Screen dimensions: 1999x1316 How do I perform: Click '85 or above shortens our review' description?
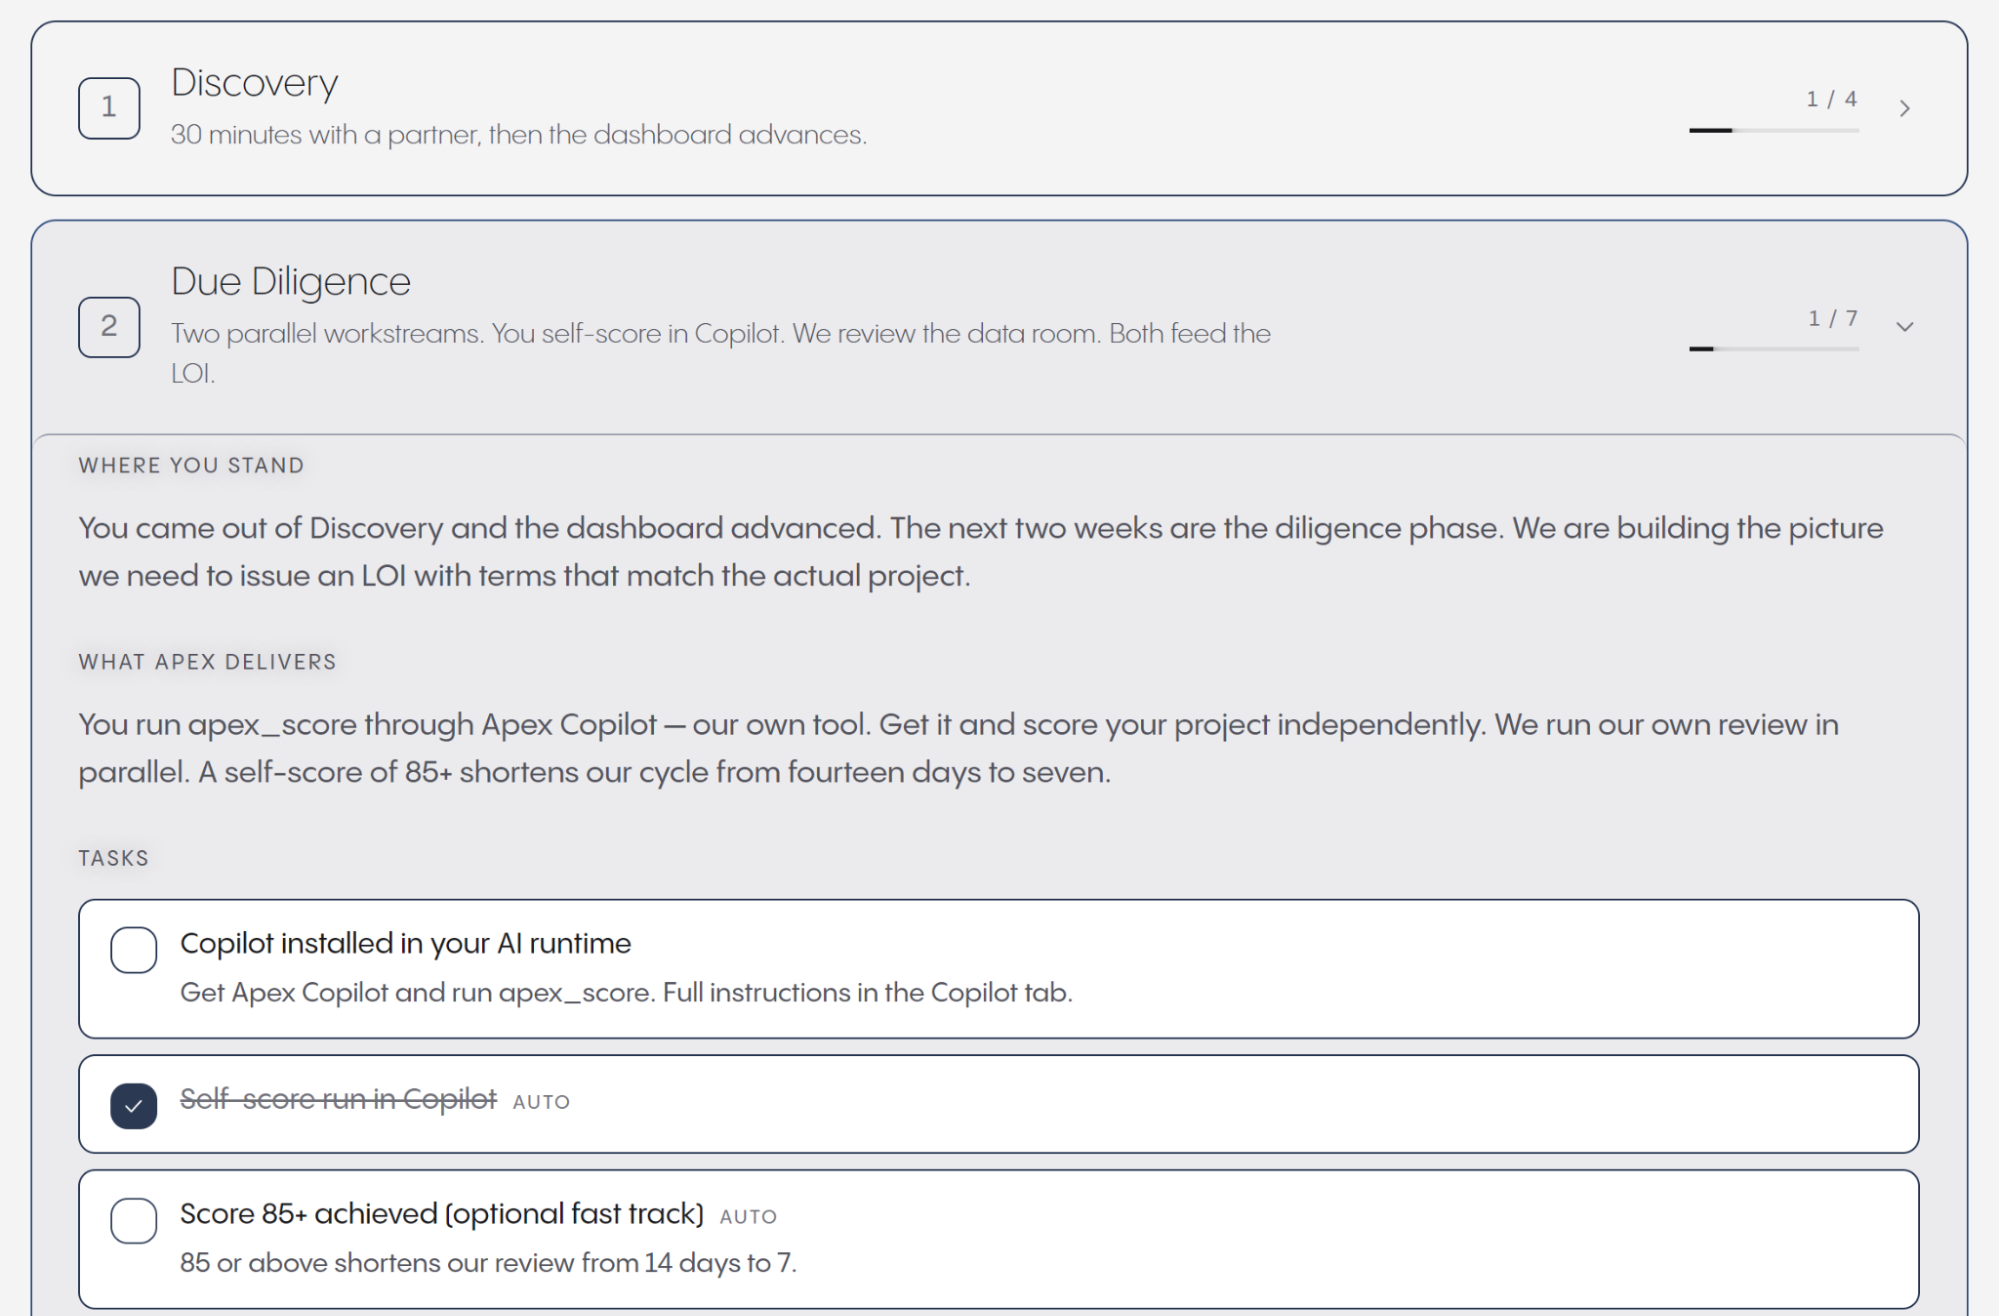[488, 1262]
